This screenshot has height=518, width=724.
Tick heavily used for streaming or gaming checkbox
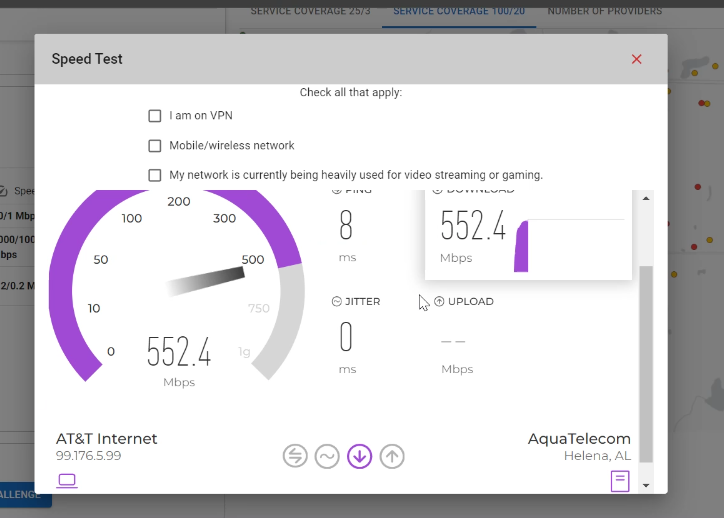[155, 175]
